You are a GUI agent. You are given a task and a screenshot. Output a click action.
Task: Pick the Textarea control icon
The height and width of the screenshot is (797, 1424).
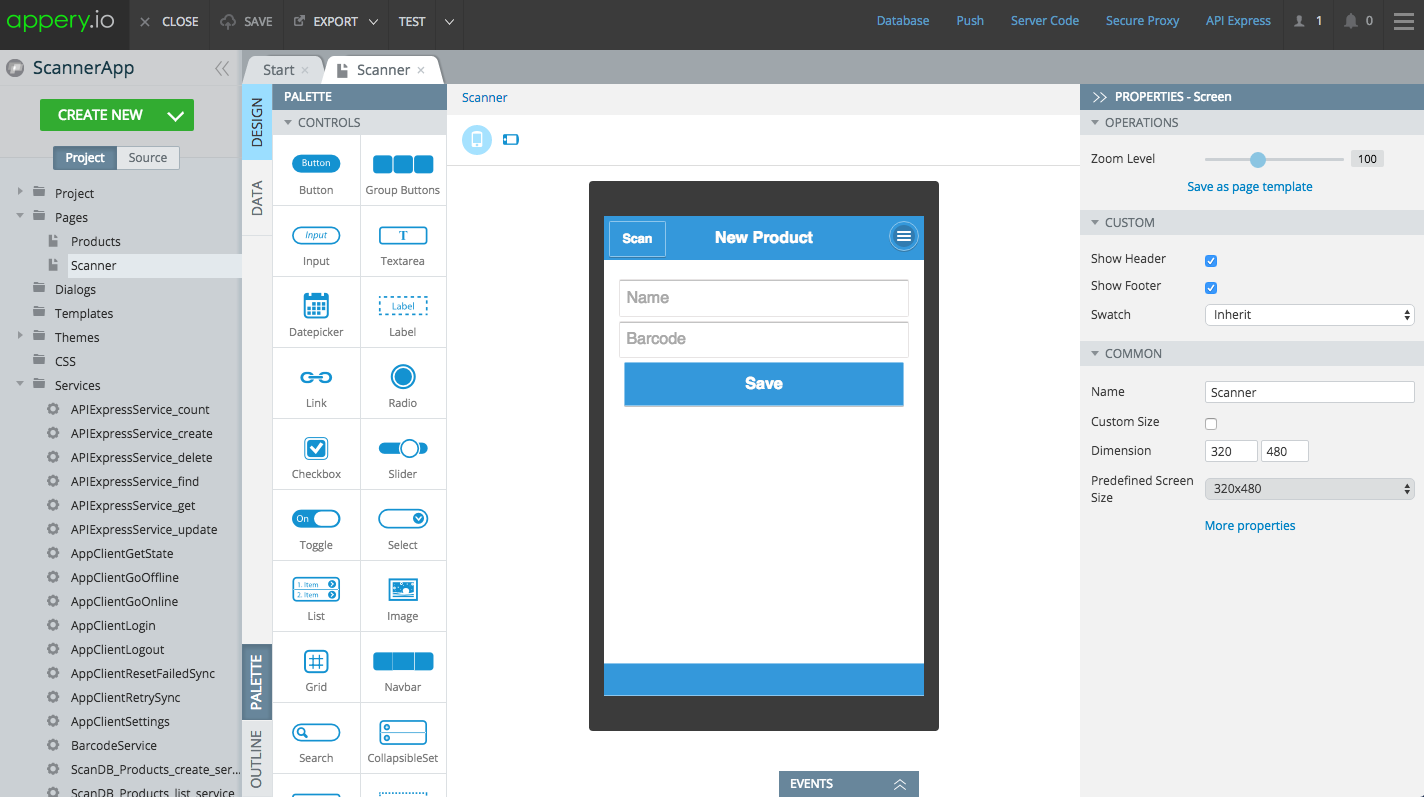tap(403, 235)
